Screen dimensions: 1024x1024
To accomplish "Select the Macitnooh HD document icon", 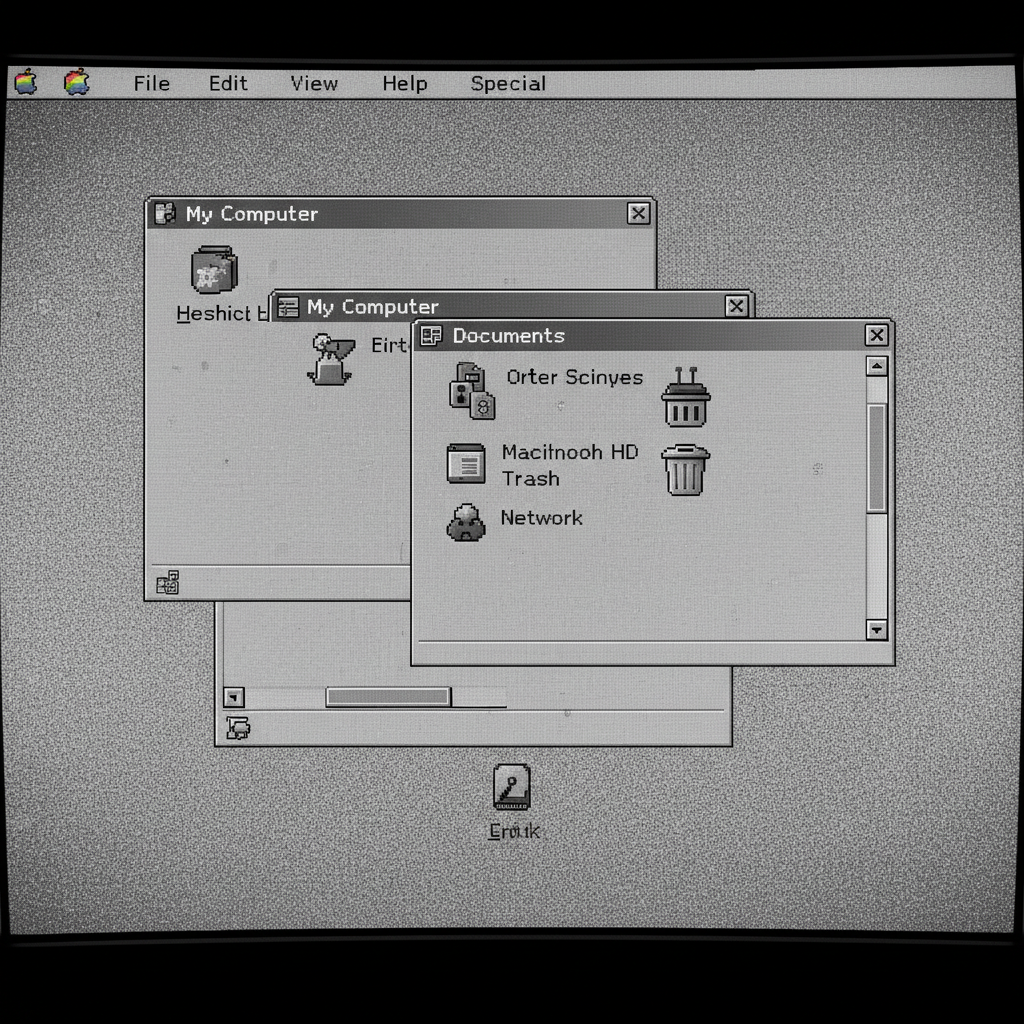I will coord(466,464).
